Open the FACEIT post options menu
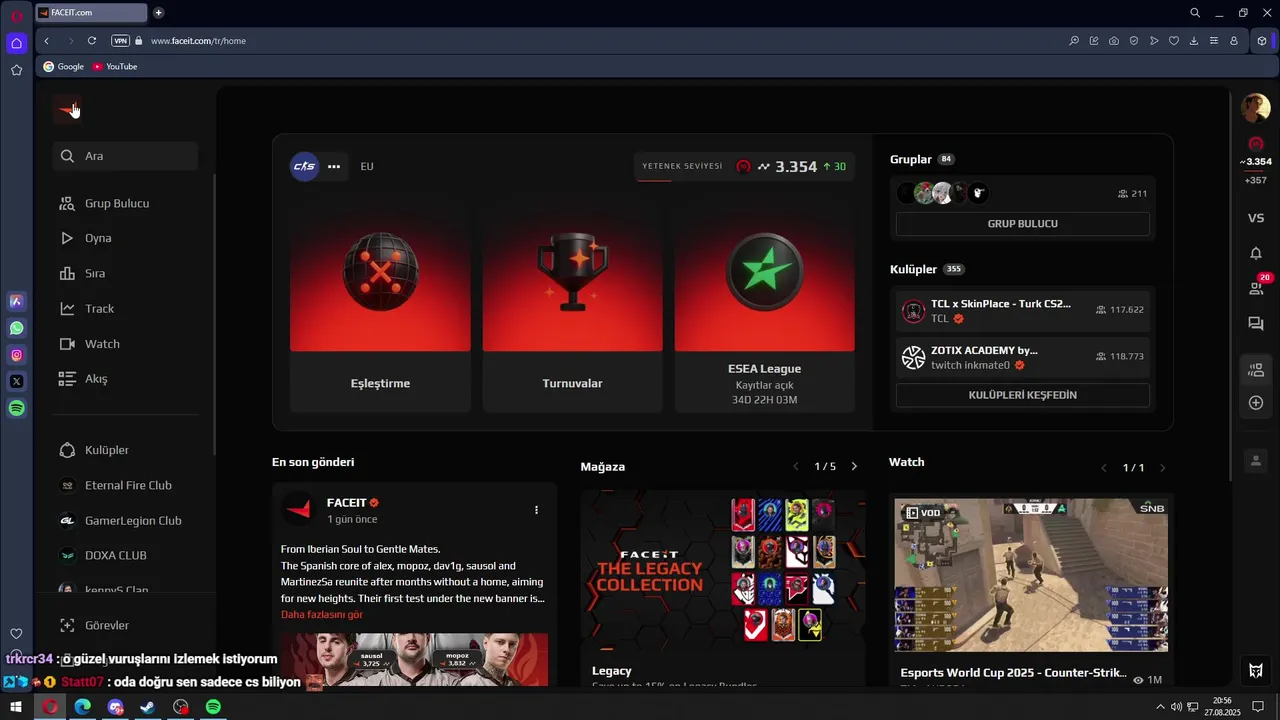The height and width of the screenshot is (720, 1280). point(536,510)
